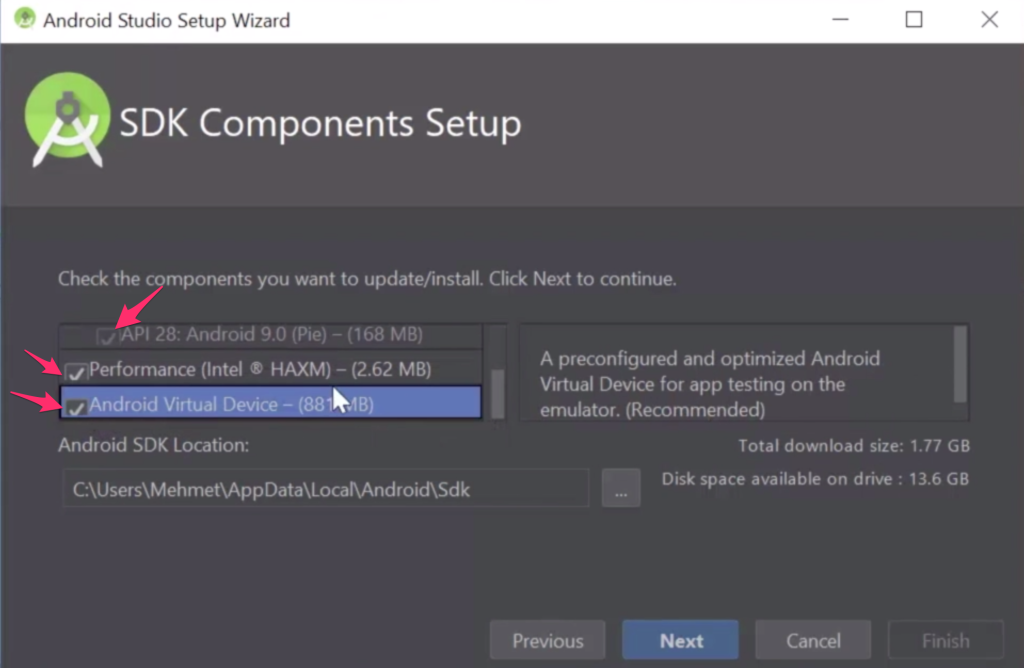Select the Performance (Intel ® HAXM) row
1024x668 pixels.
click(271, 370)
